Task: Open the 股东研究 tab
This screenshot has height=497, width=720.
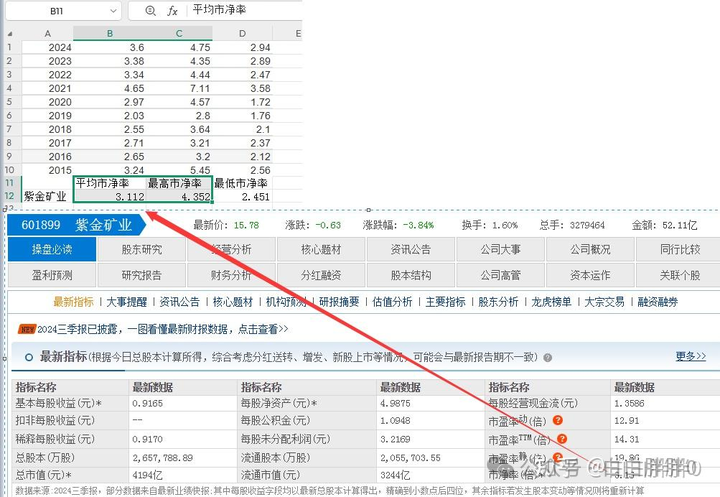Action: click(142, 249)
